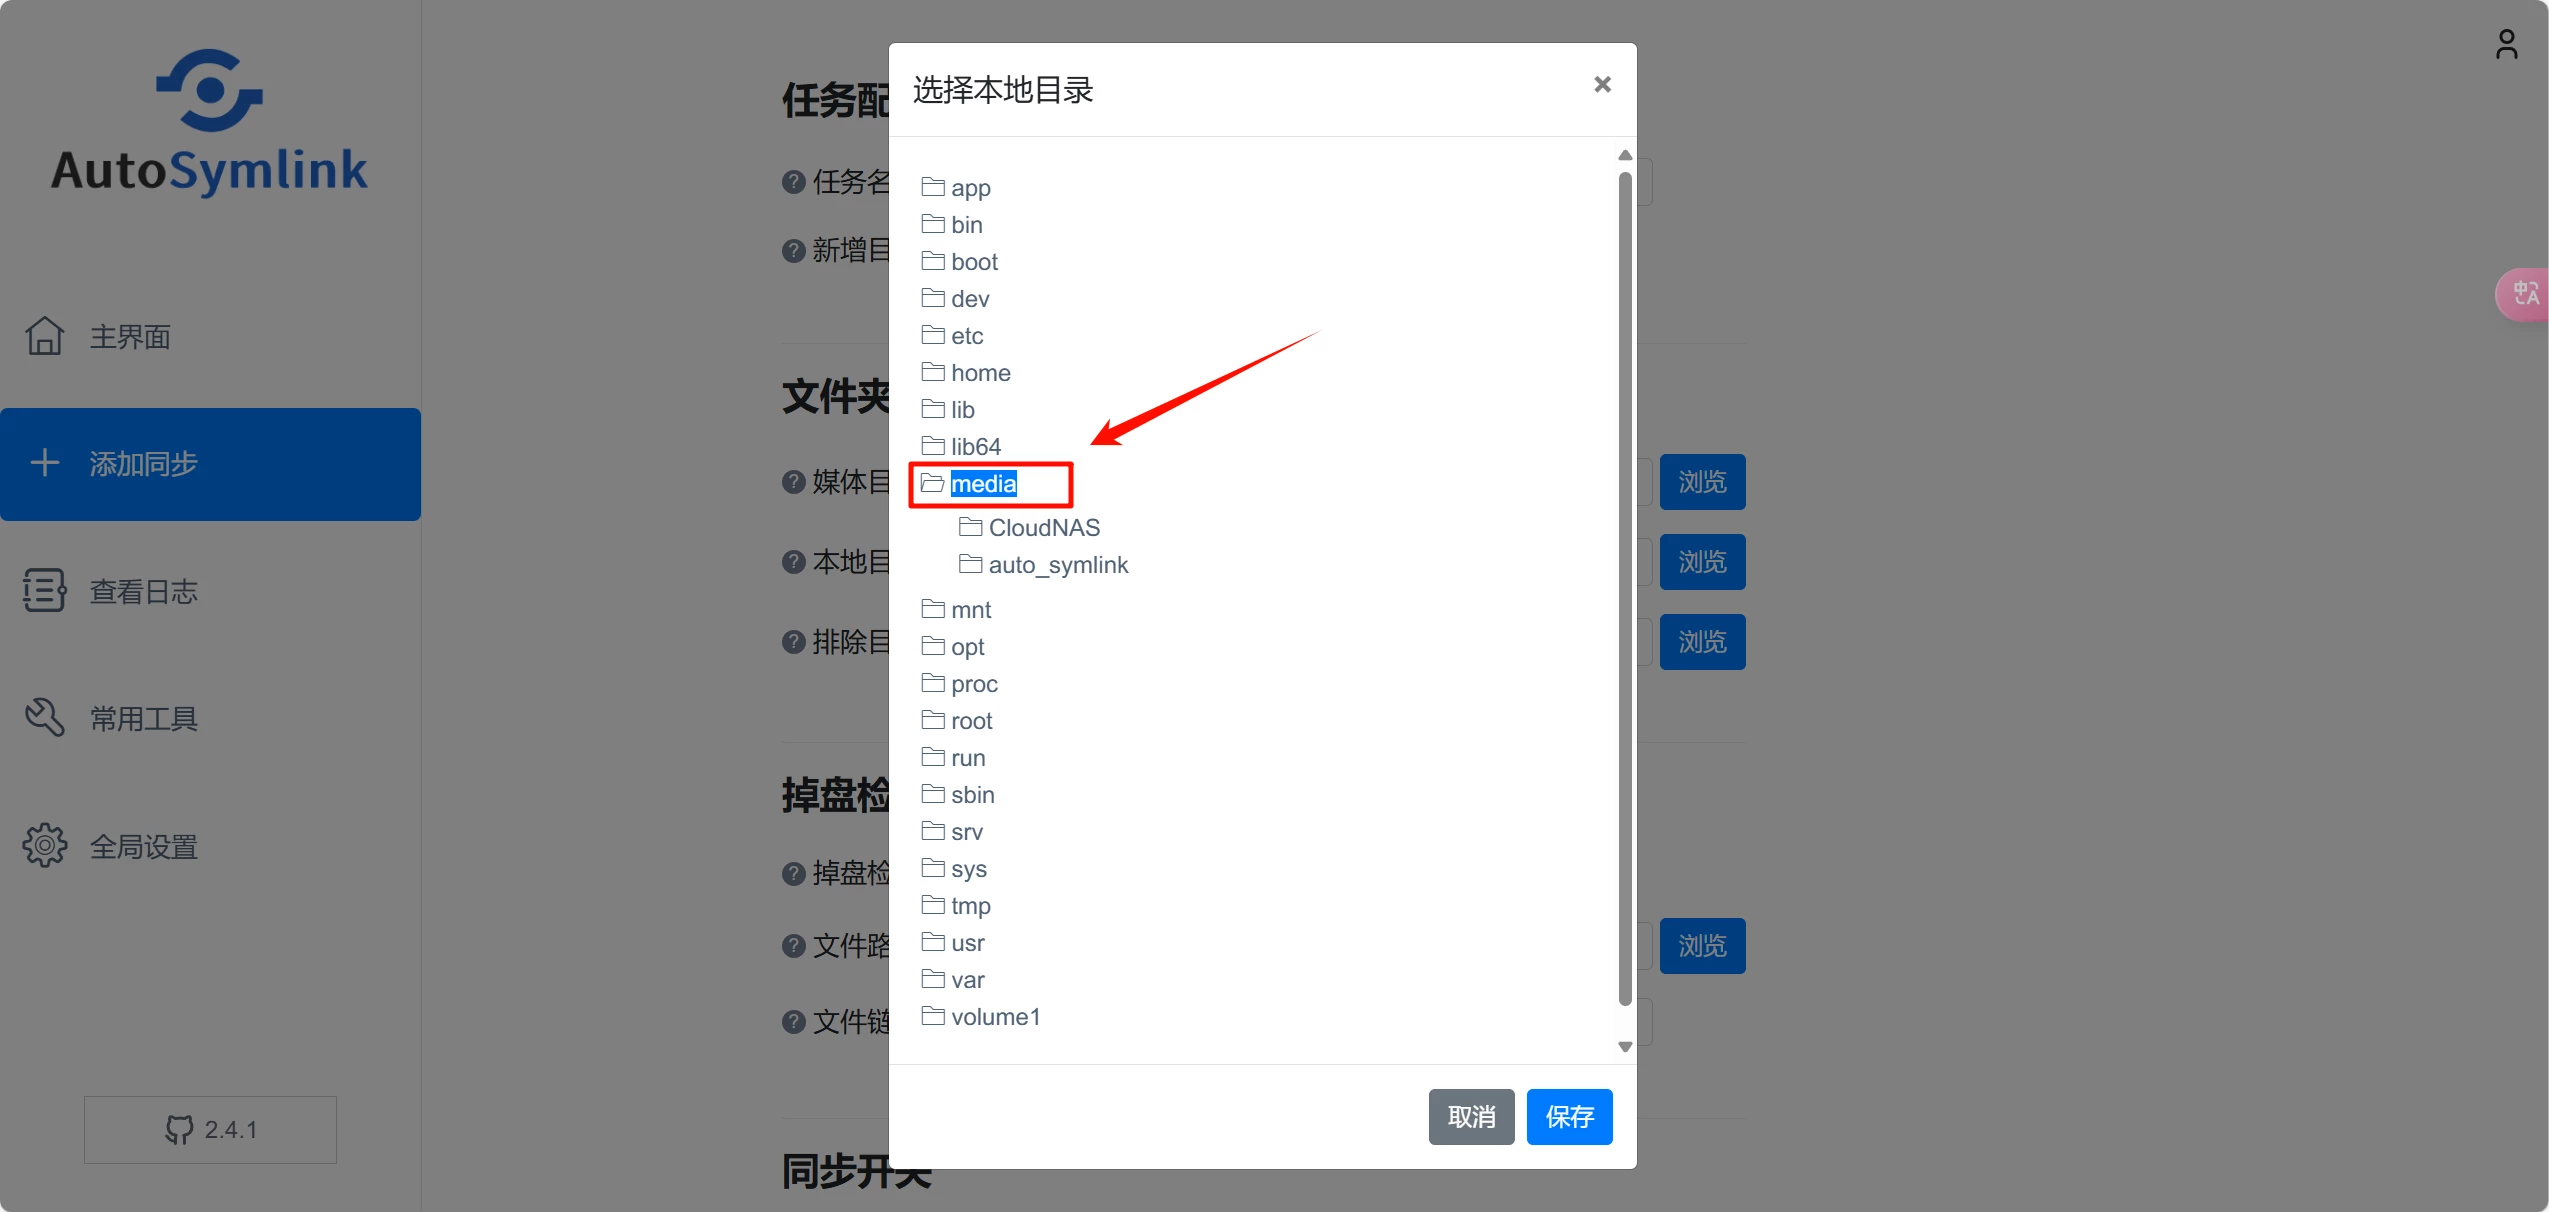2549x1212 pixels.
Task: Close the 选择本地目录 dialog
Action: [1602, 85]
